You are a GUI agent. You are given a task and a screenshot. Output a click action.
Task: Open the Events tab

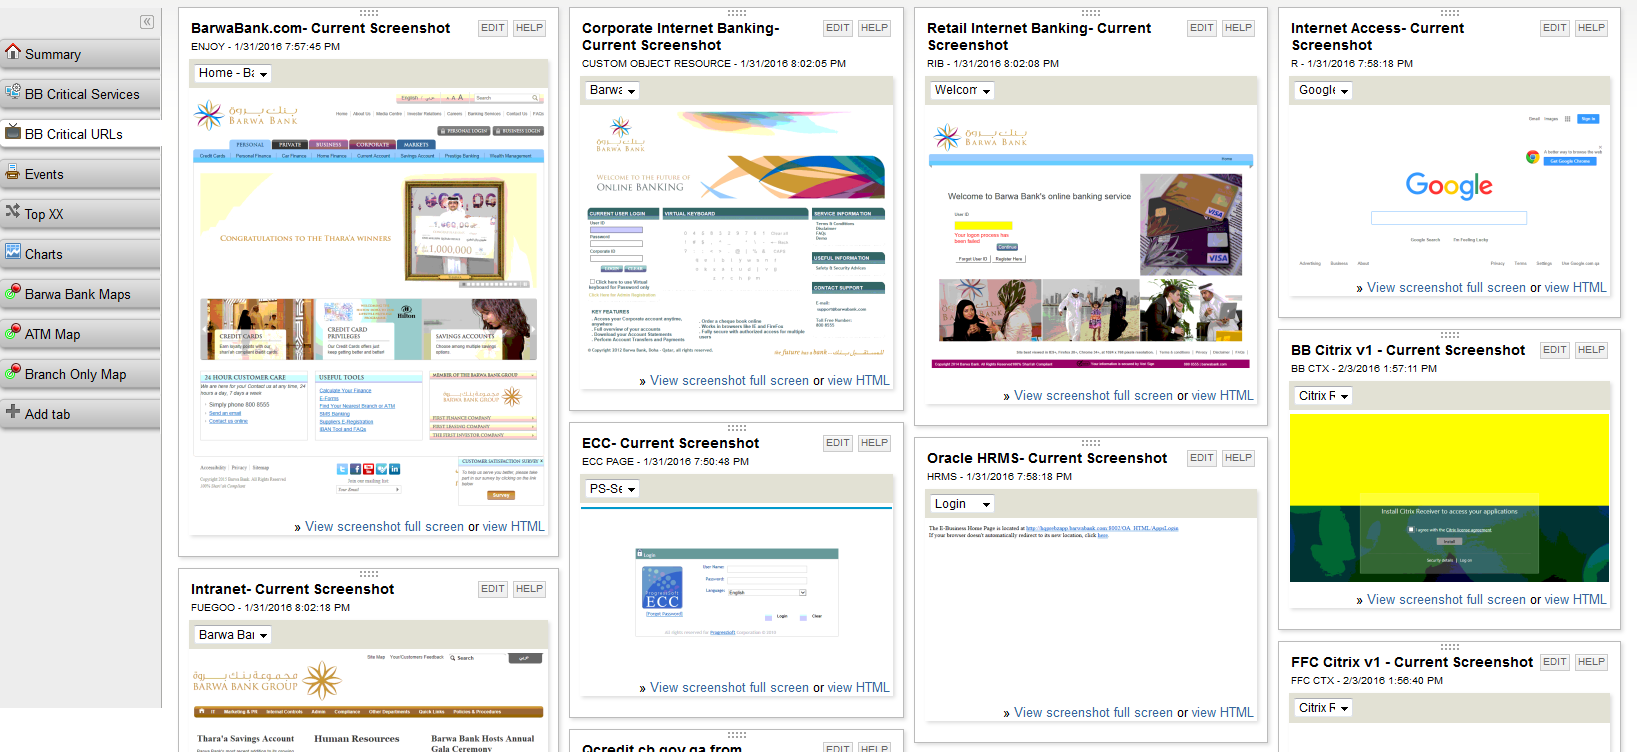[x=80, y=174]
